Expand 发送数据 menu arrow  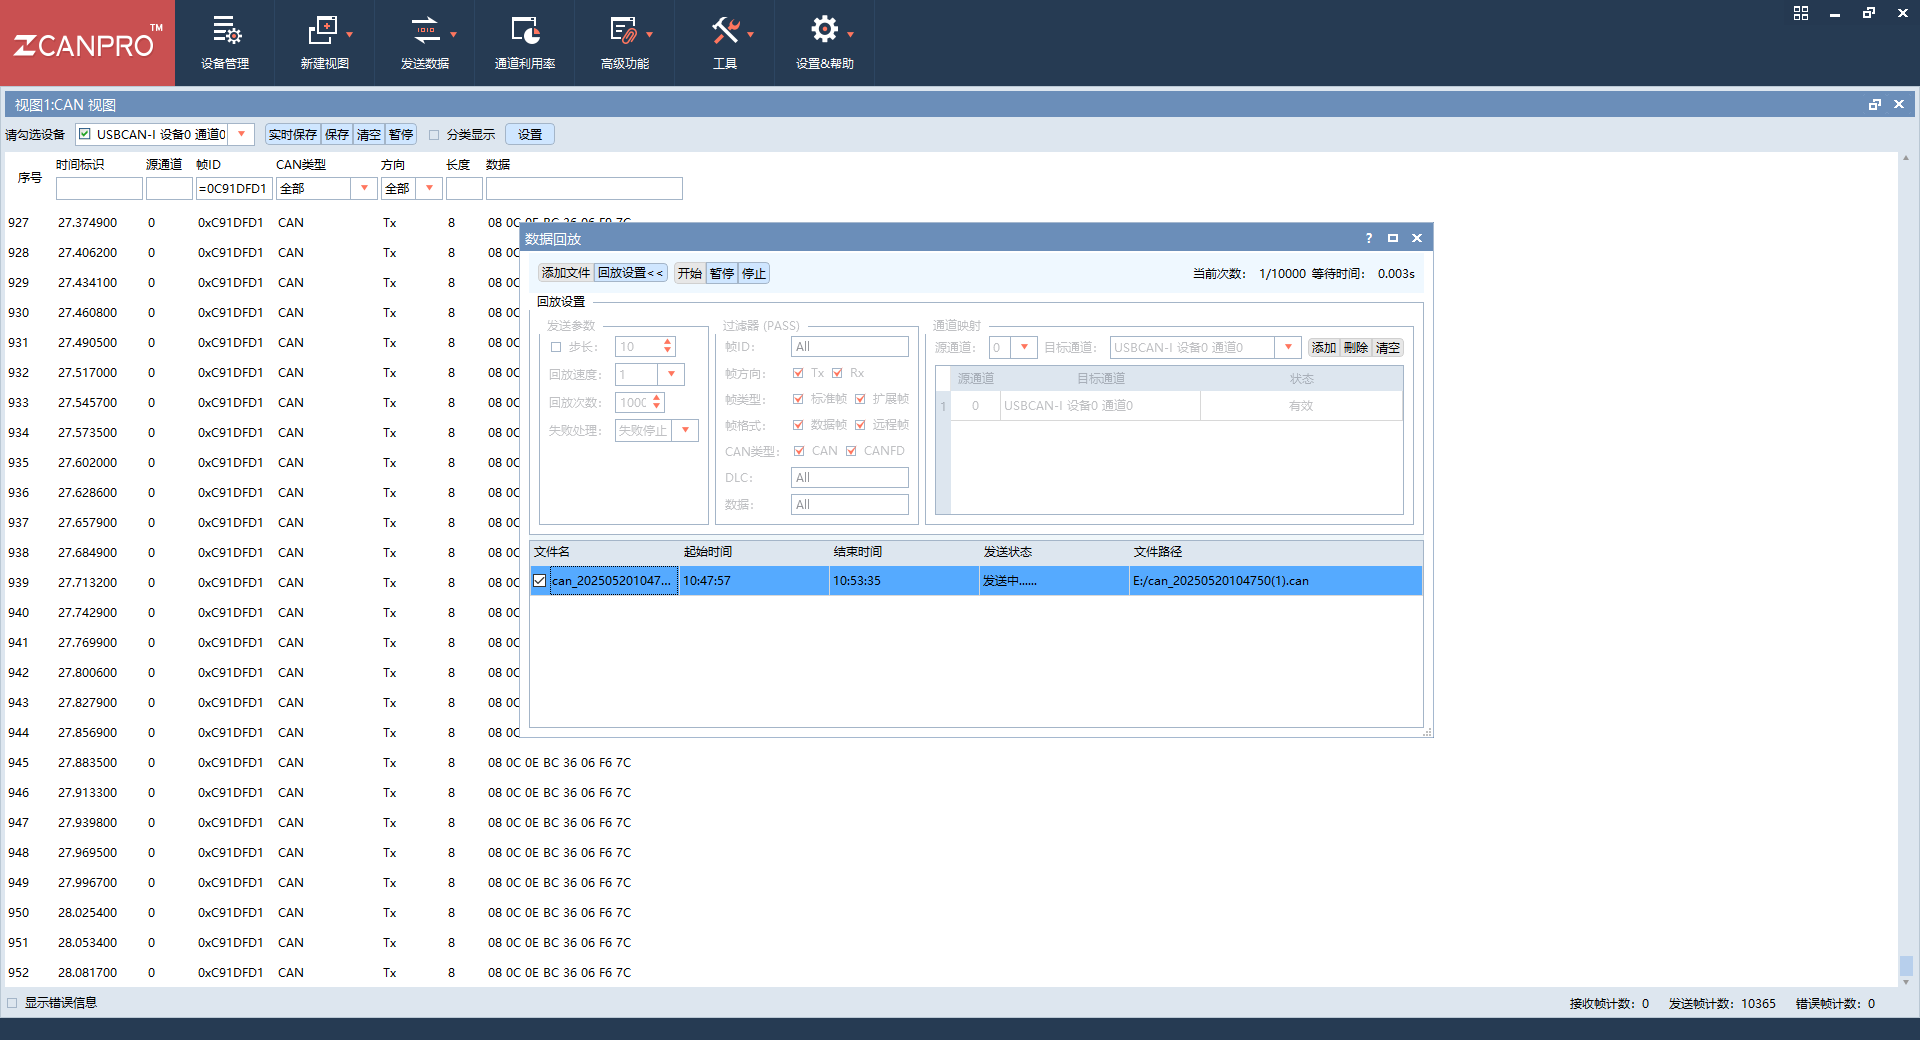tap(453, 34)
